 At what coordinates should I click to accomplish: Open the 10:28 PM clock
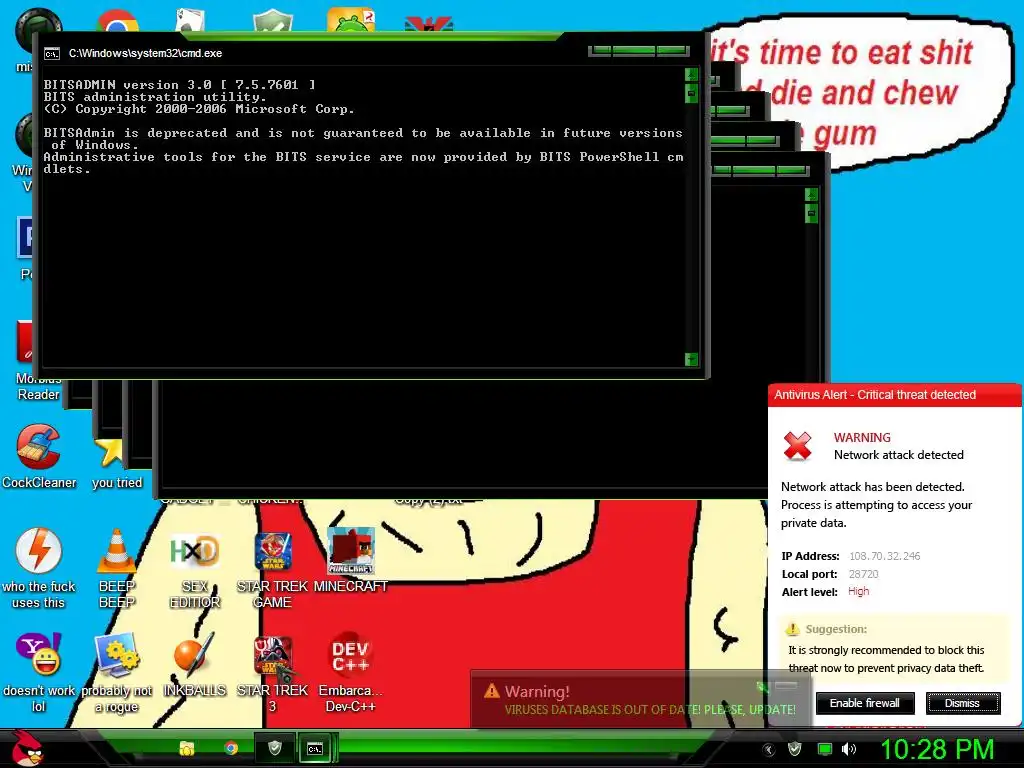point(938,749)
